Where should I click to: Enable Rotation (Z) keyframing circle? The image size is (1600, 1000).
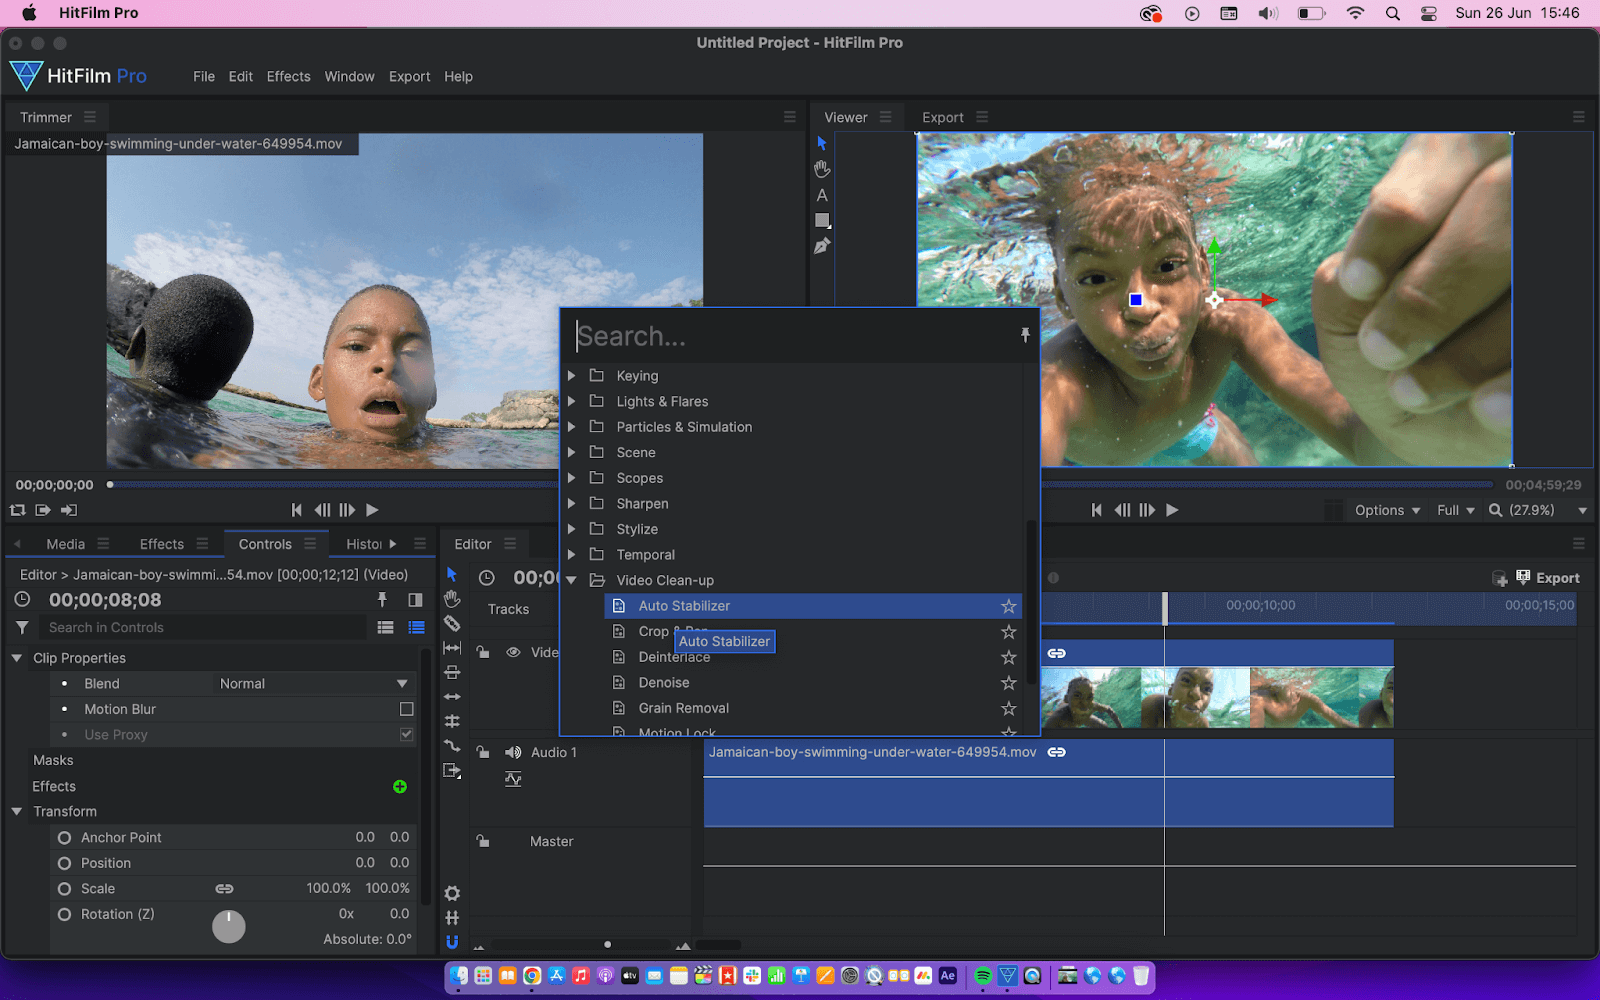pos(64,914)
